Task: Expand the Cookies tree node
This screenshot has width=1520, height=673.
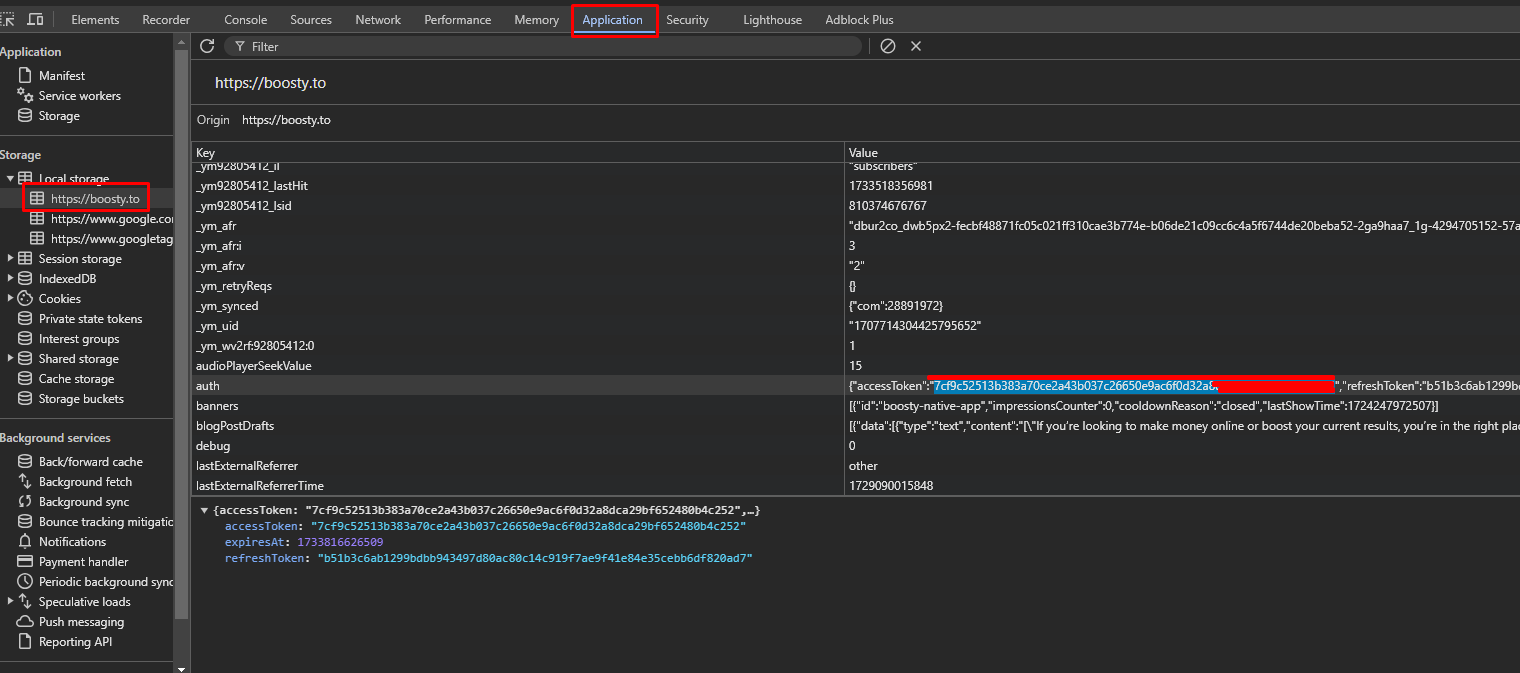Action: coord(11,299)
